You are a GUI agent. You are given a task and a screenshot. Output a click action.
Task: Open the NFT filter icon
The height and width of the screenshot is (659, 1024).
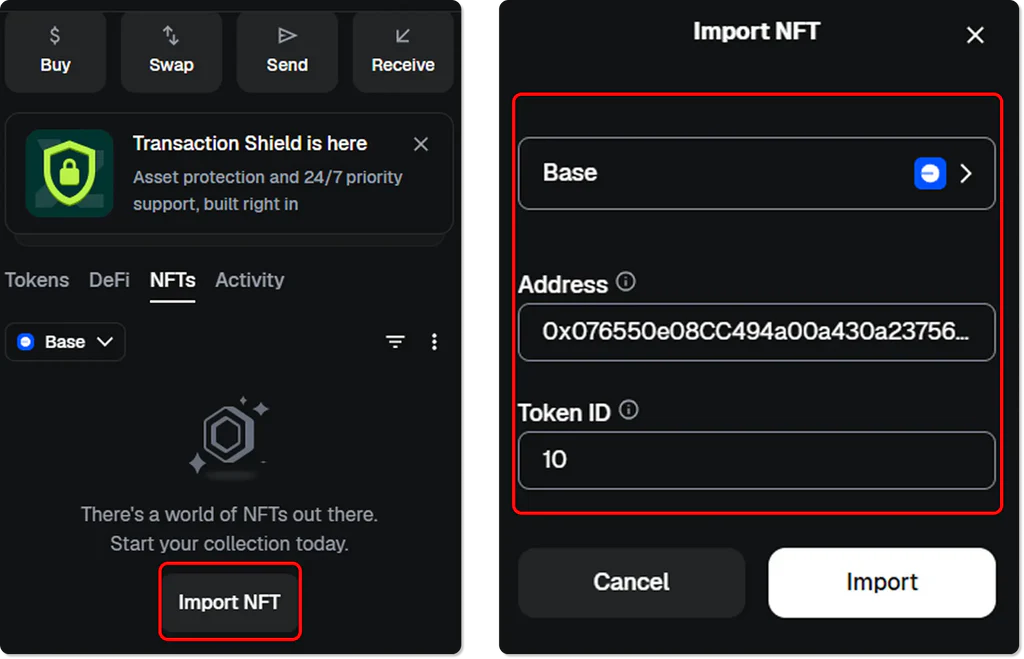(396, 342)
